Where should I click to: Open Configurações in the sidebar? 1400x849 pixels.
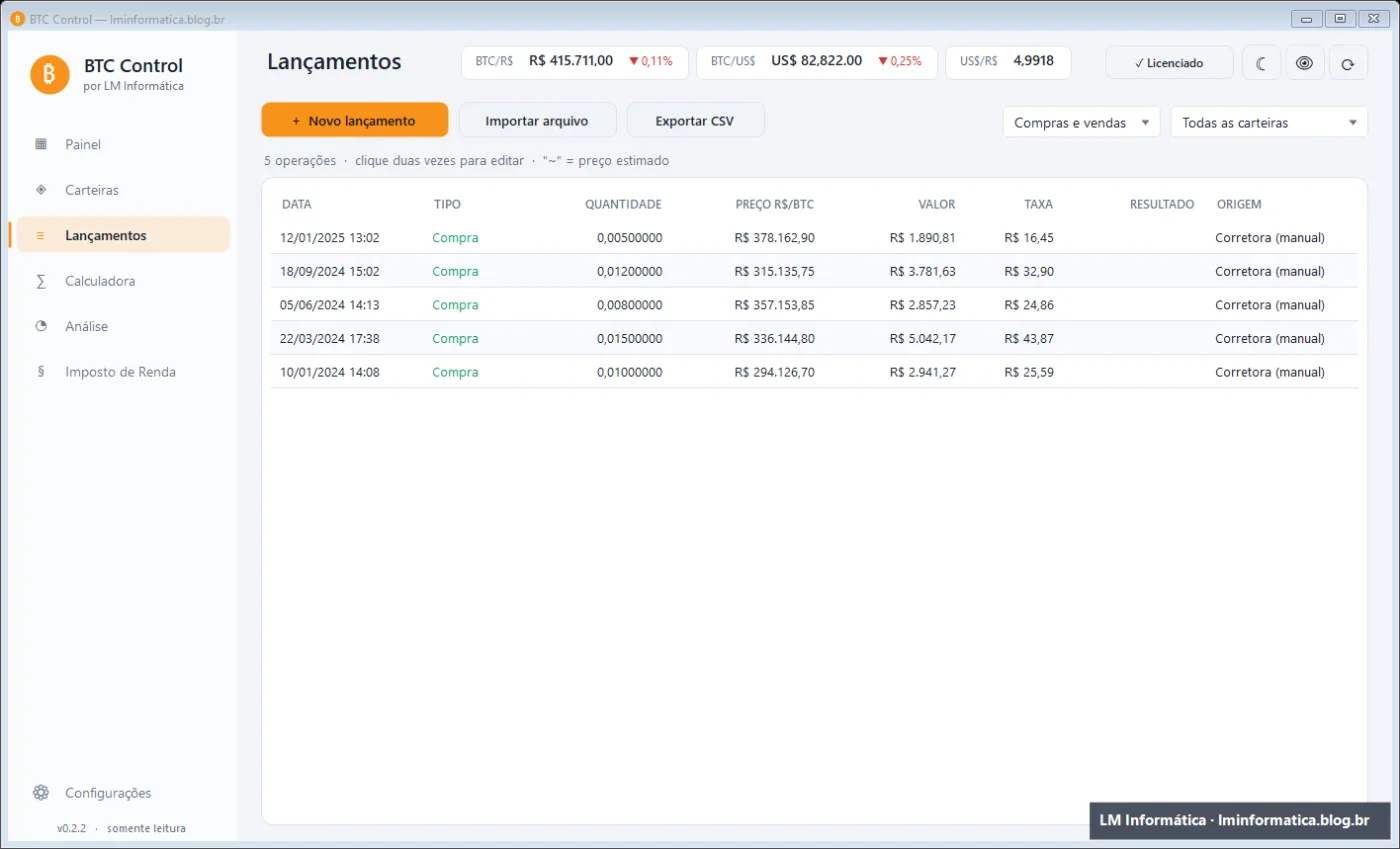pyautogui.click(x=123, y=793)
